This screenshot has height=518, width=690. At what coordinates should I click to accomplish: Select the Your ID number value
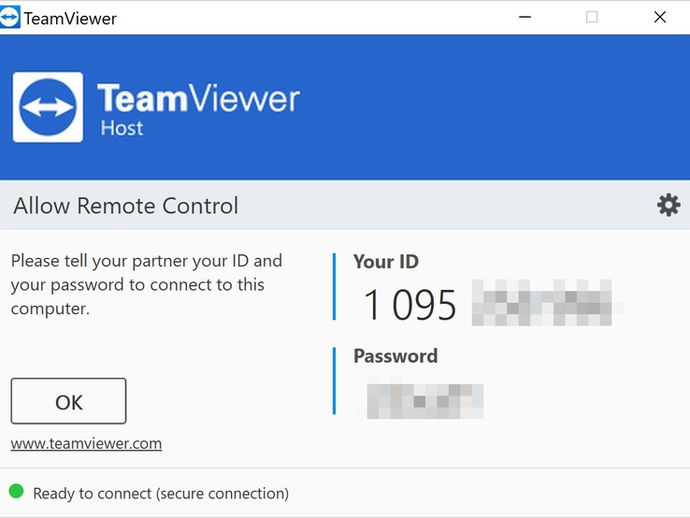[x=487, y=304]
